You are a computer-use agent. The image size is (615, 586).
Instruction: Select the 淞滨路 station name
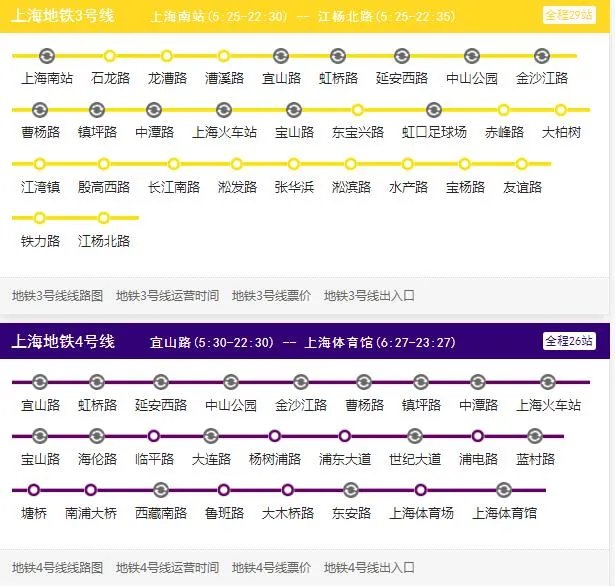pyautogui.click(x=351, y=187)
